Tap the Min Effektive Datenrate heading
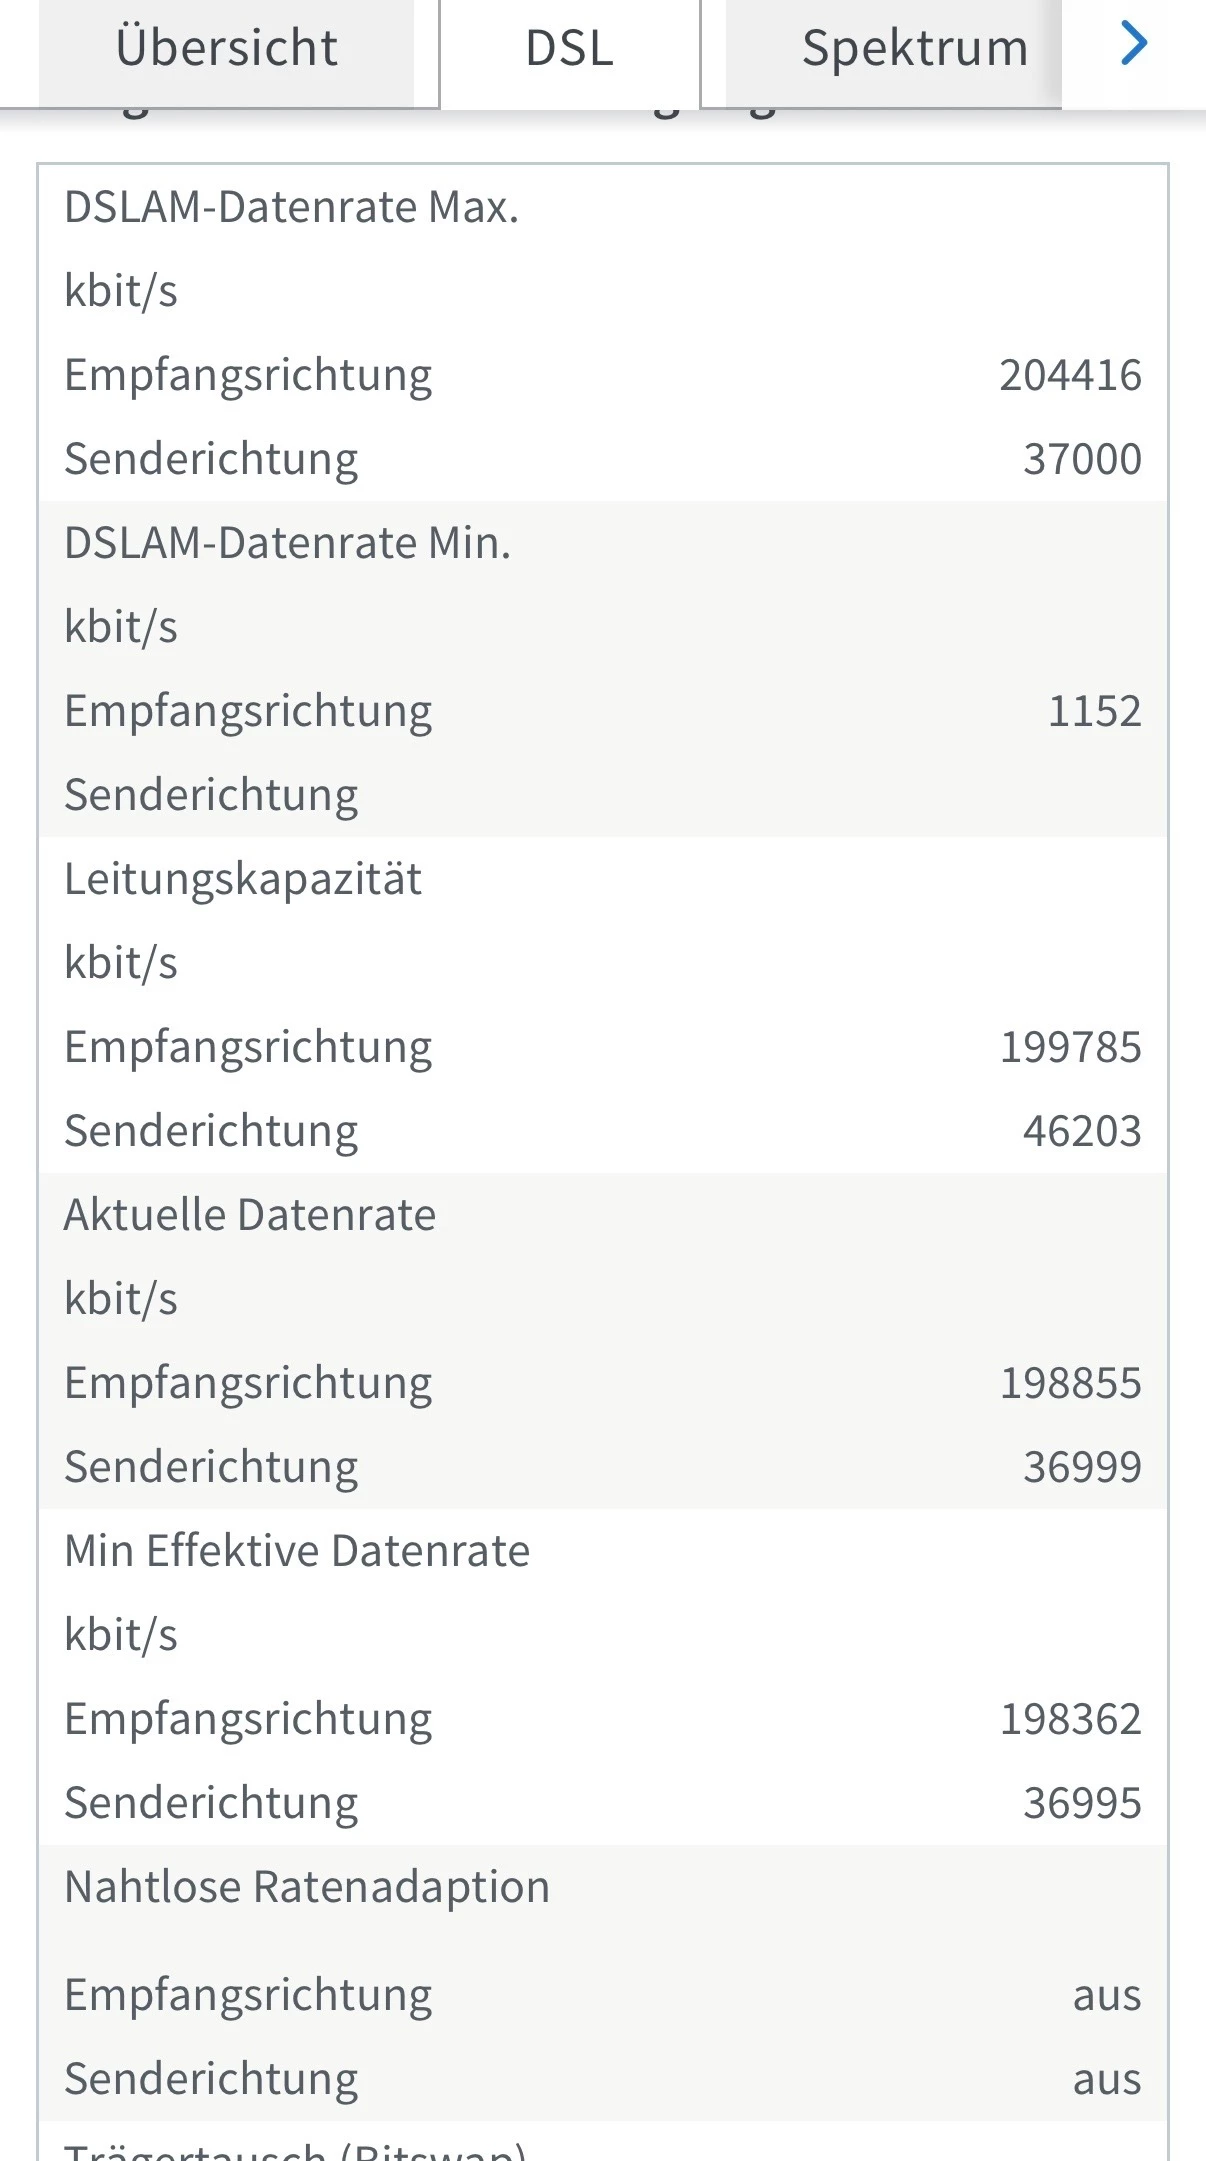Viewport: 1206px width, 2161px height. 297,1551
